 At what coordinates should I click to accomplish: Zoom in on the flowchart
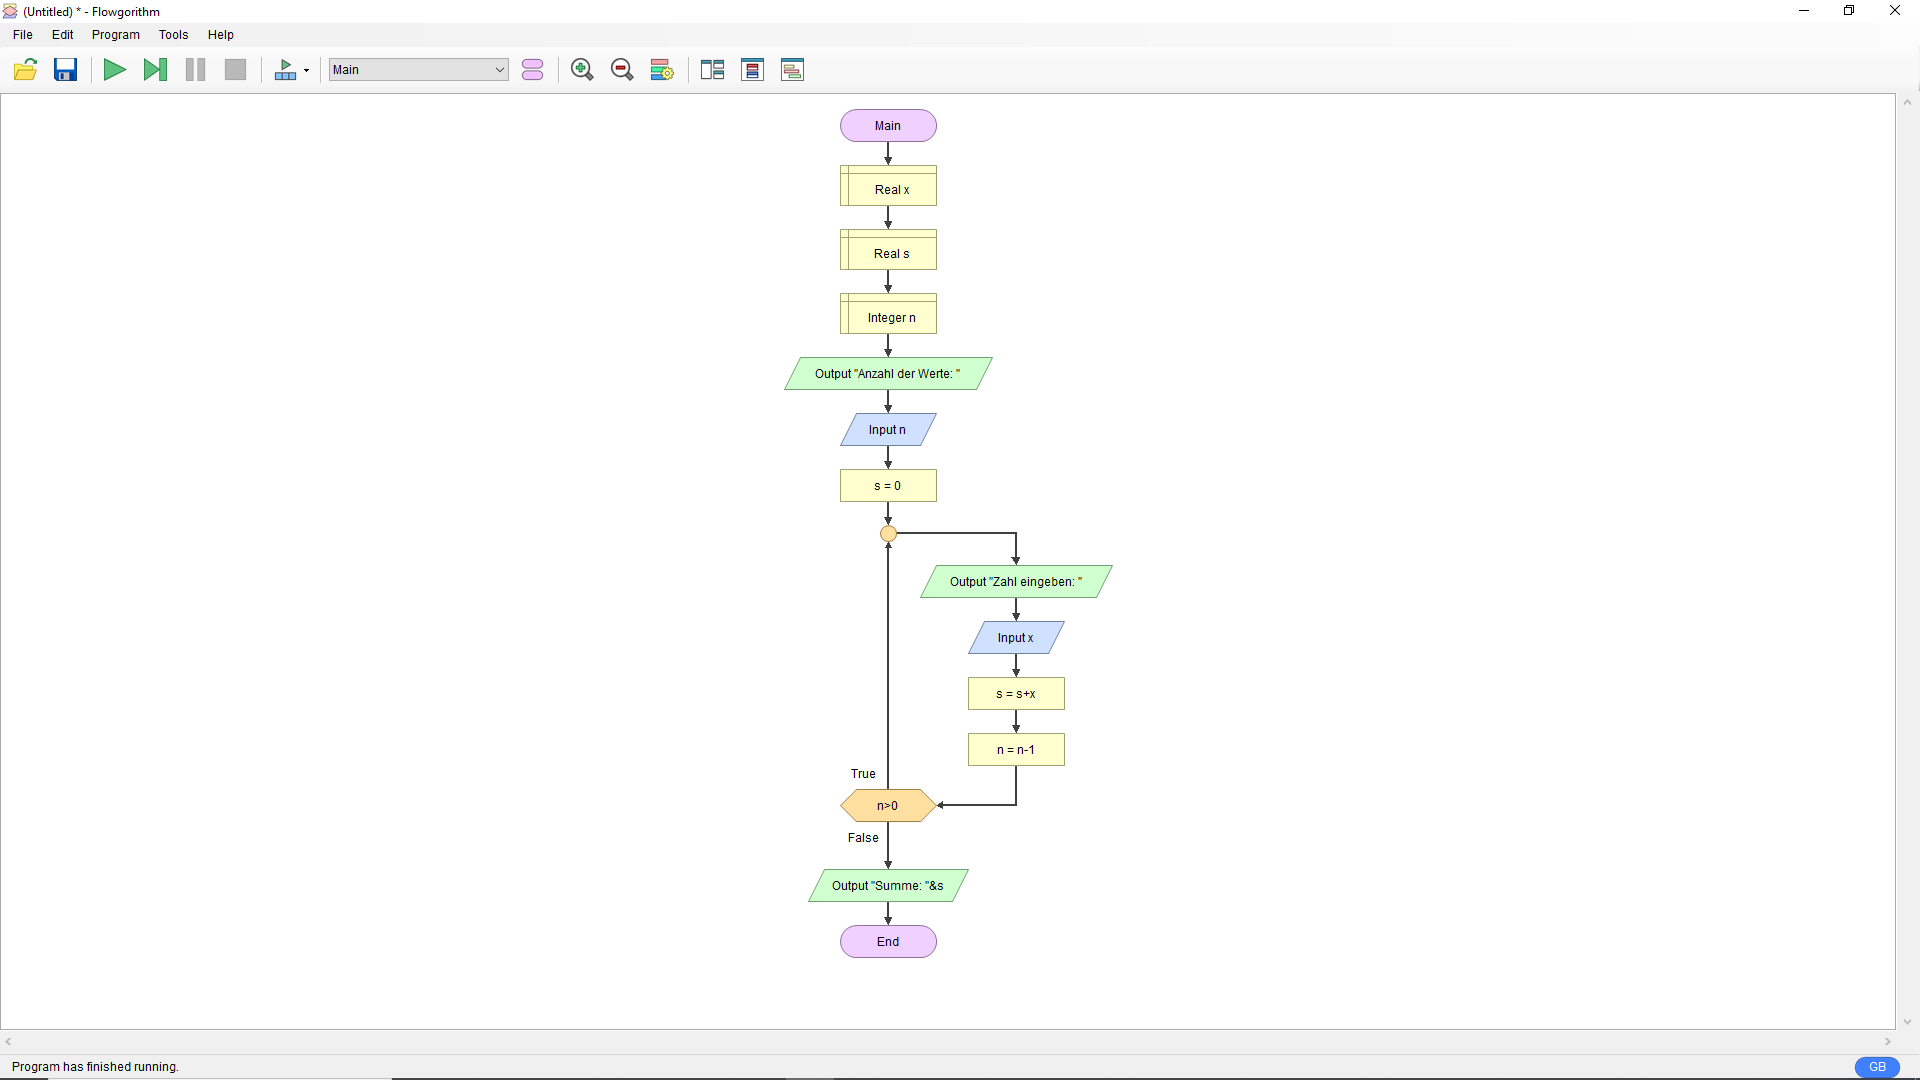coord(582,70)
